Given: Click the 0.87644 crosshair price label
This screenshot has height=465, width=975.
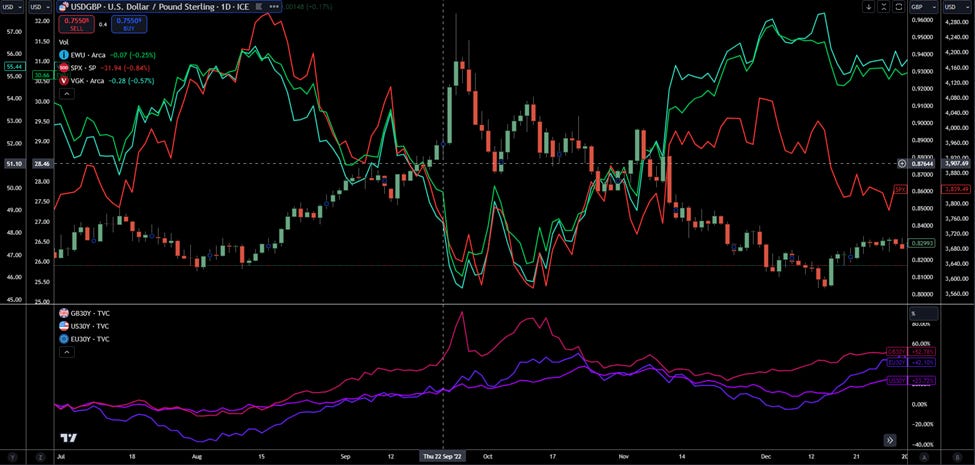Looking at the screenshot, I should click(x=922, y=163).
